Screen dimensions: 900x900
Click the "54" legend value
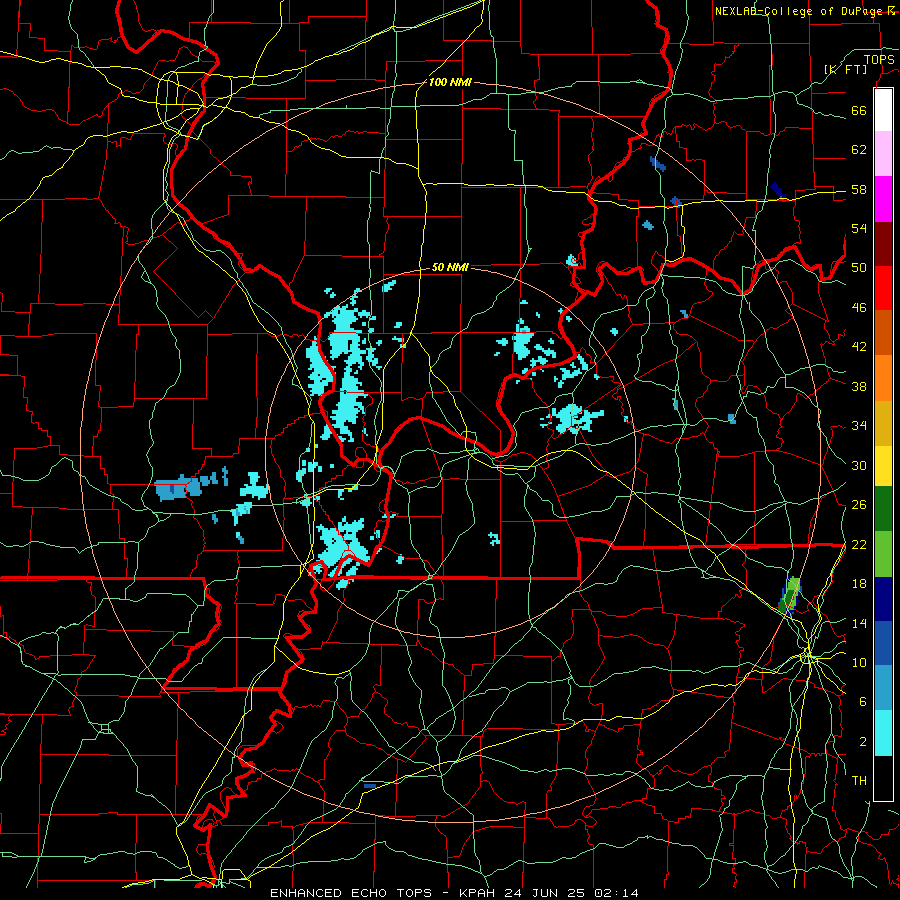[x=859, y=228]
